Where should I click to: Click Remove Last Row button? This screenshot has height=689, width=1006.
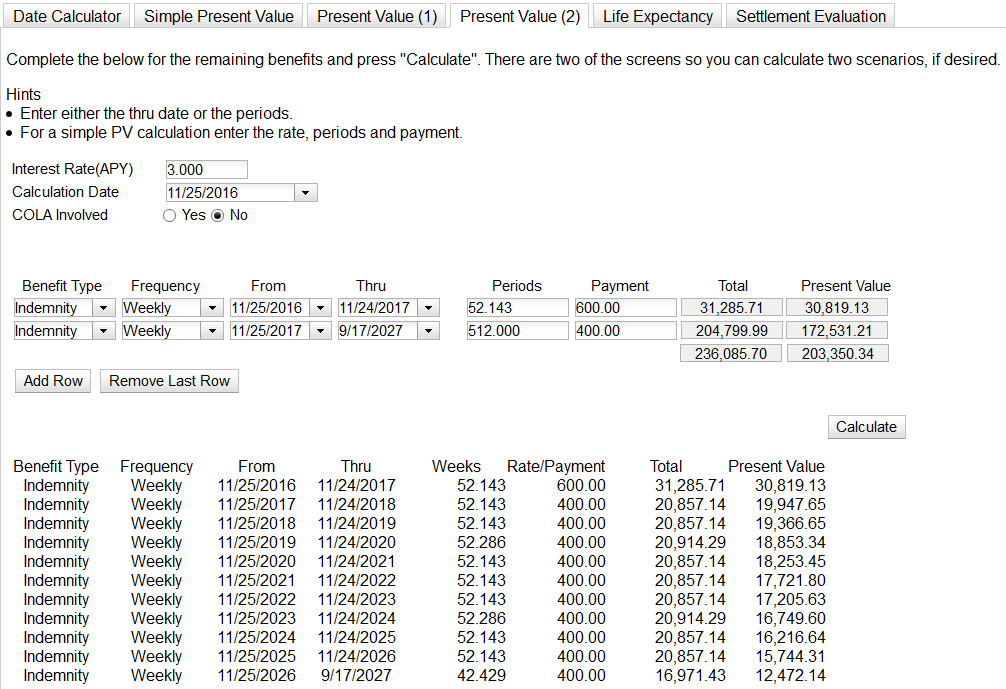(169, 381)
